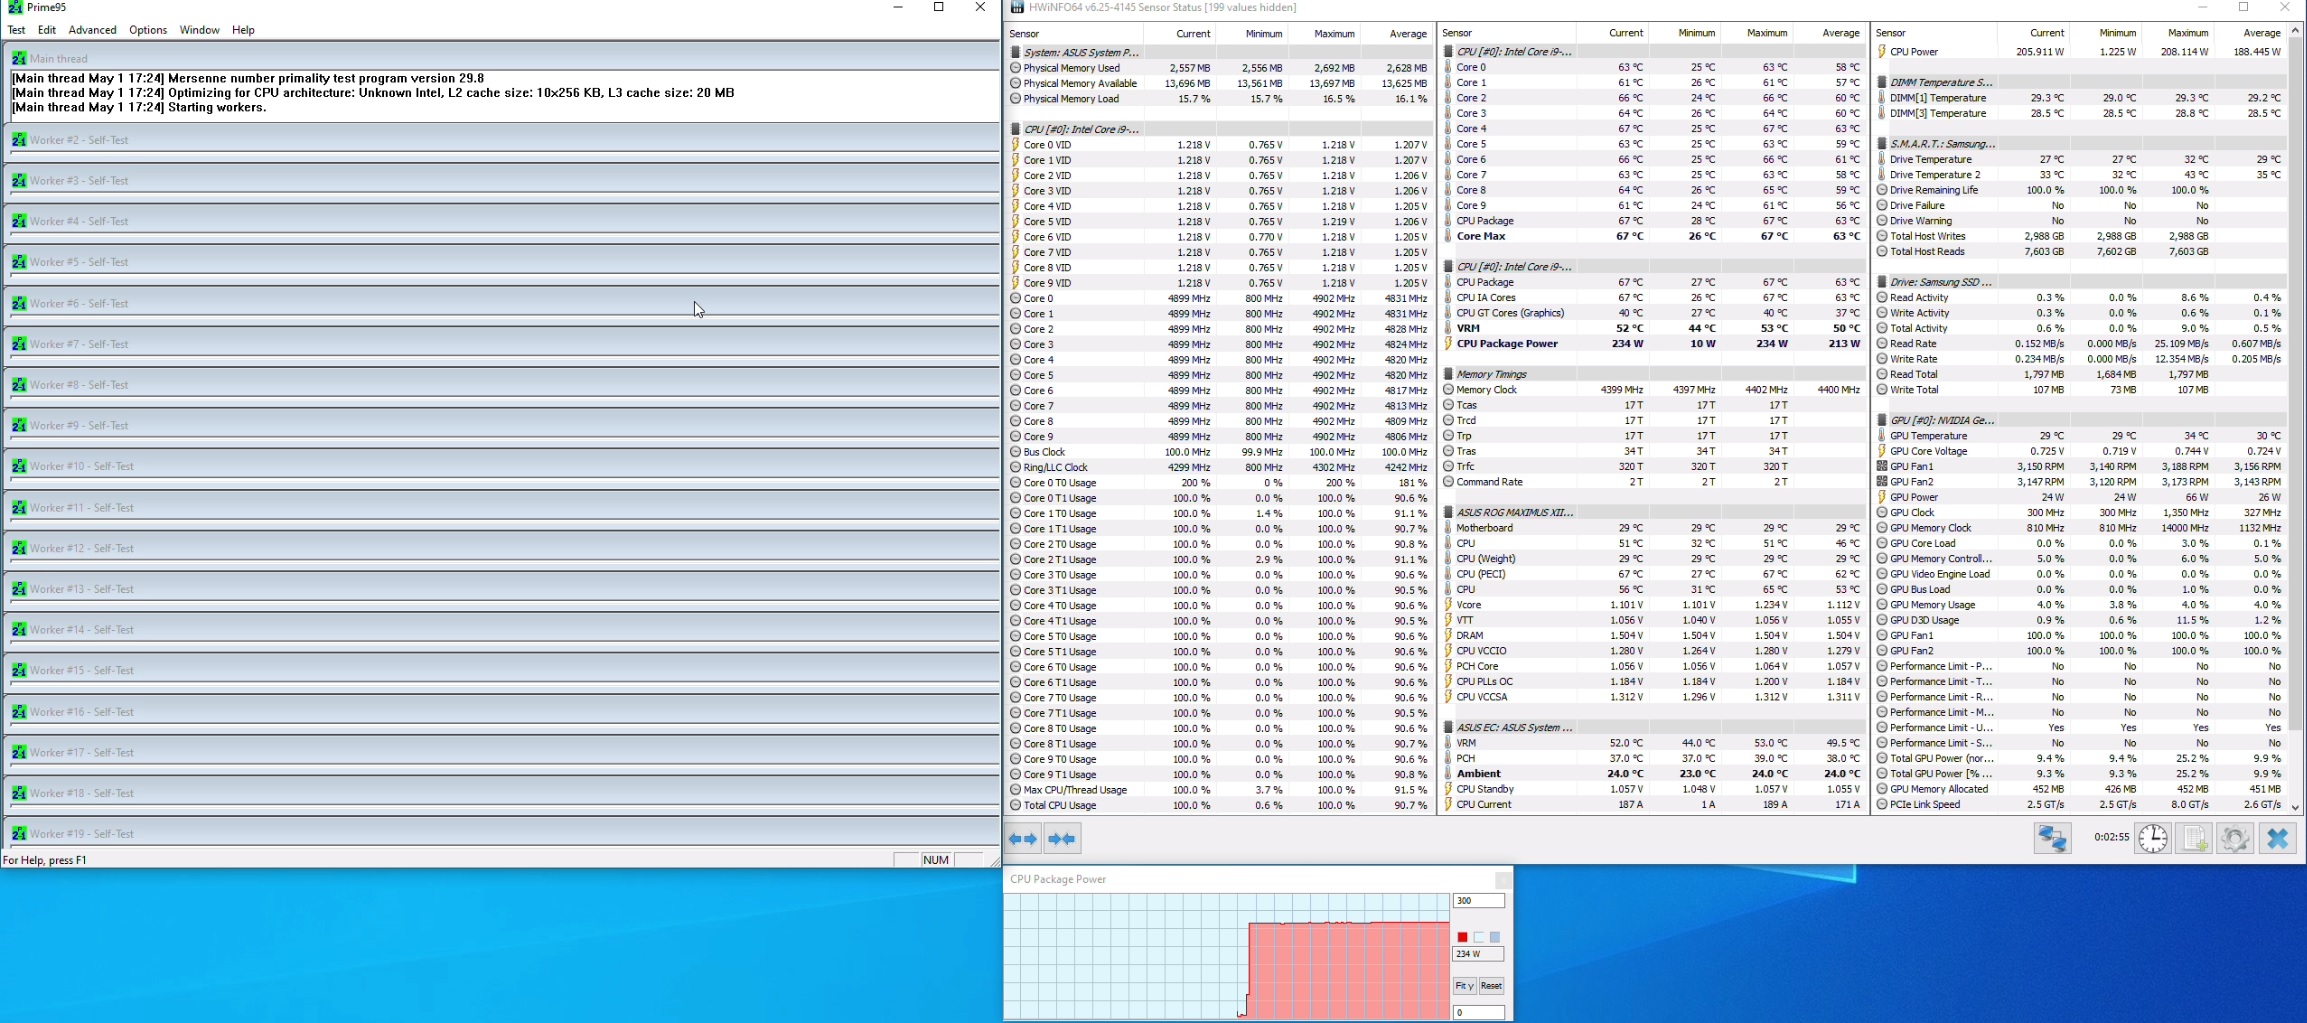Click the Worker #4 window icon
This screenshot has height=1023, width=2307.
pyautogui.click(x=19, y=221)
